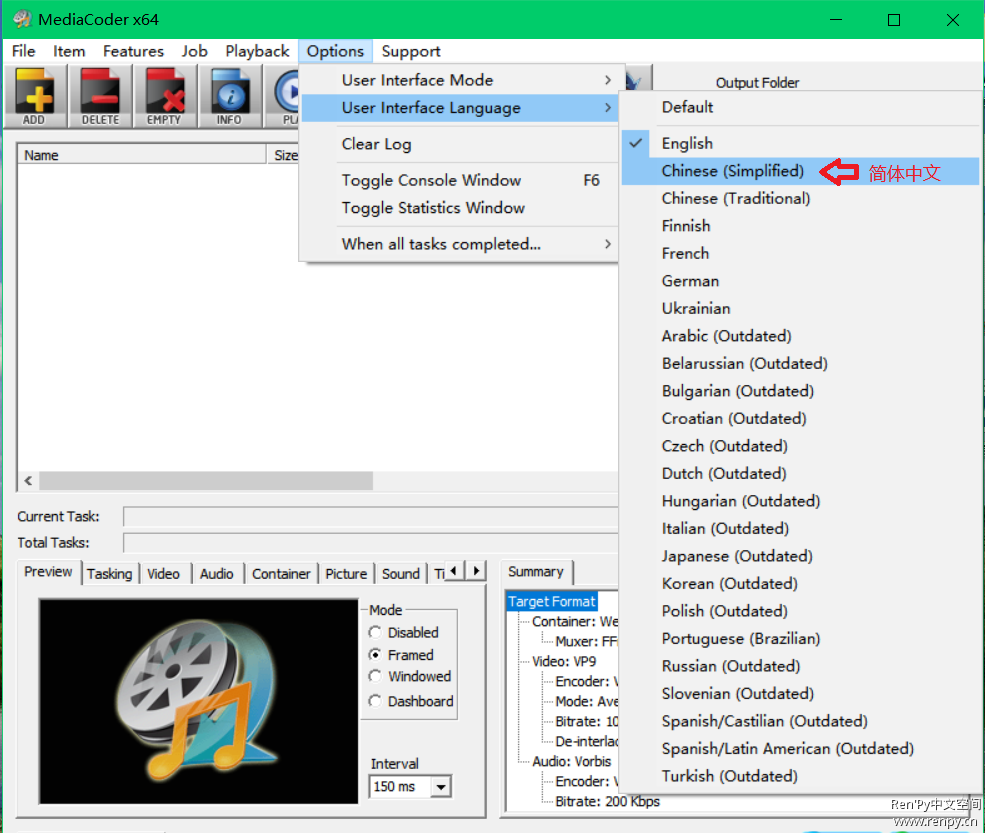This screenshot has width=985, height=833.
Task: Select Turkish (Outdated) language
Action: click(x=800, y=776)
